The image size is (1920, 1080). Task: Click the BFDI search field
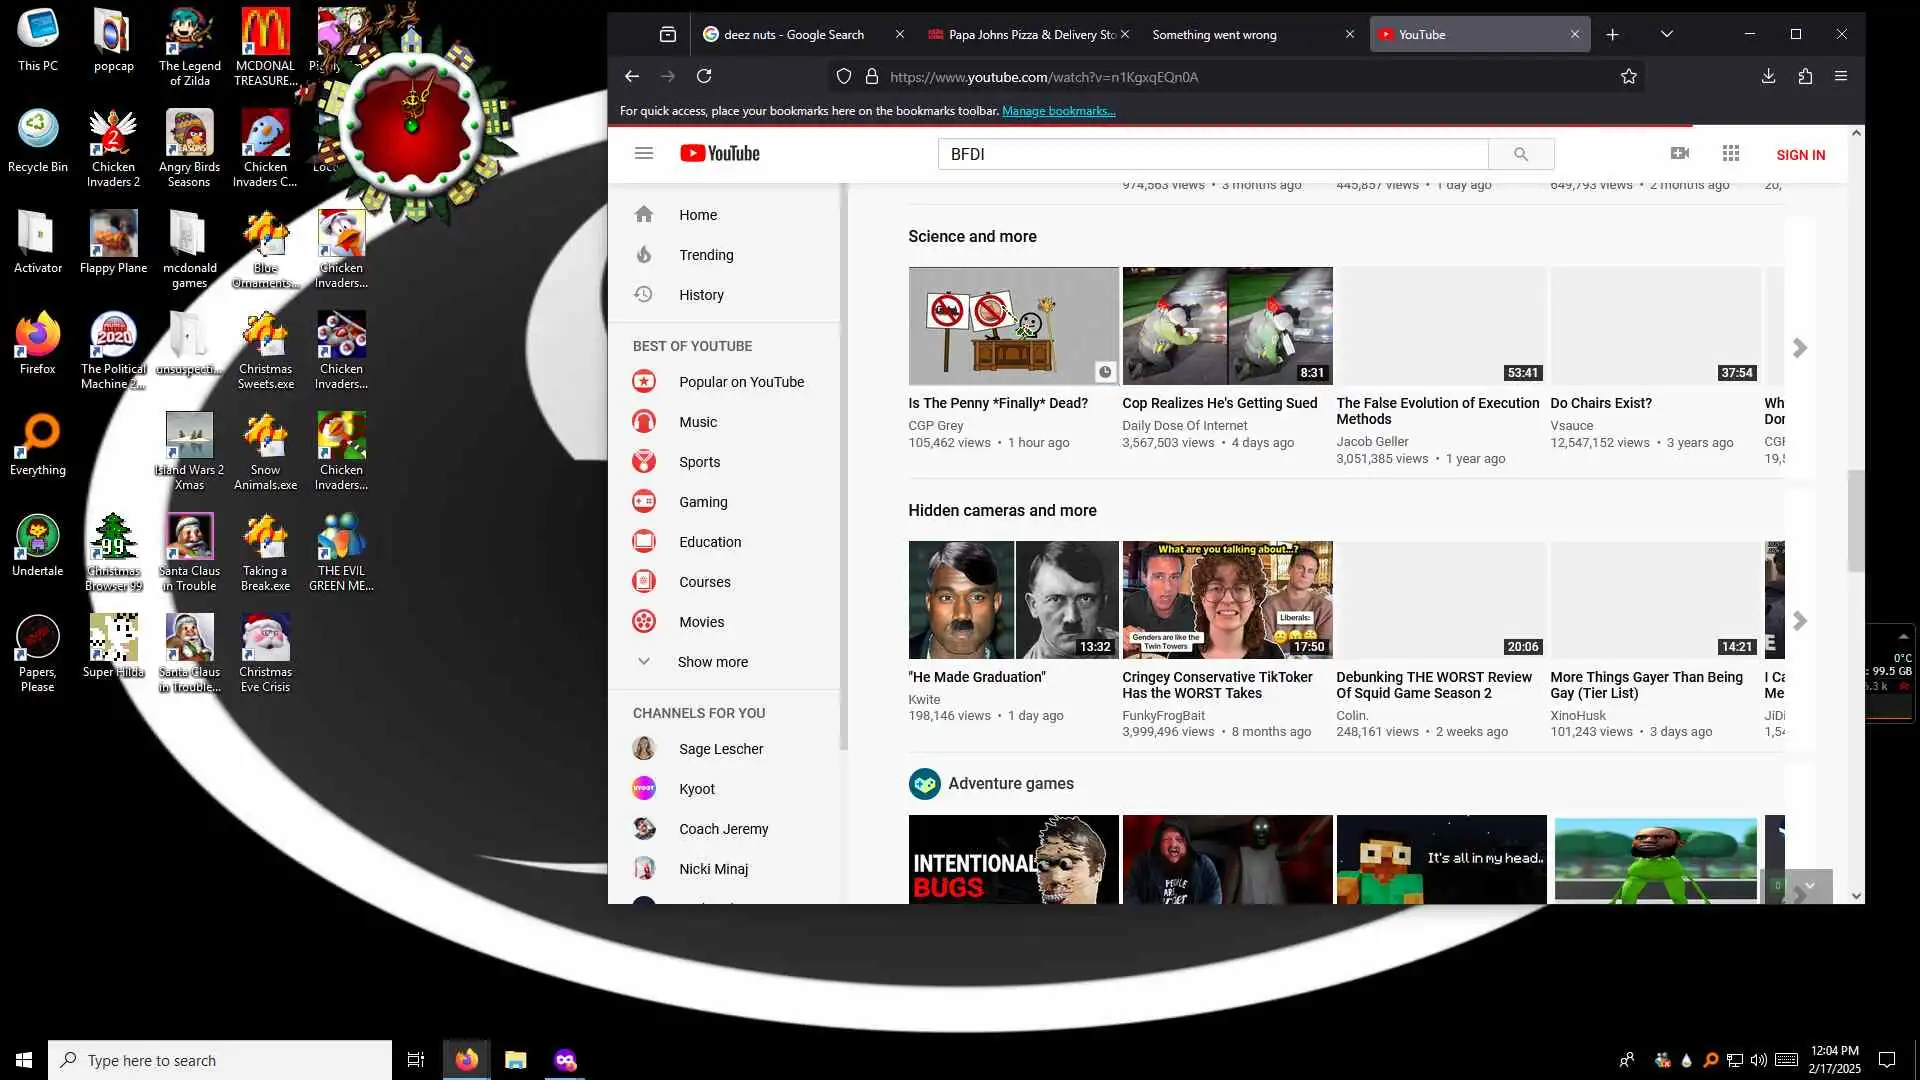tap(1212, 154)
